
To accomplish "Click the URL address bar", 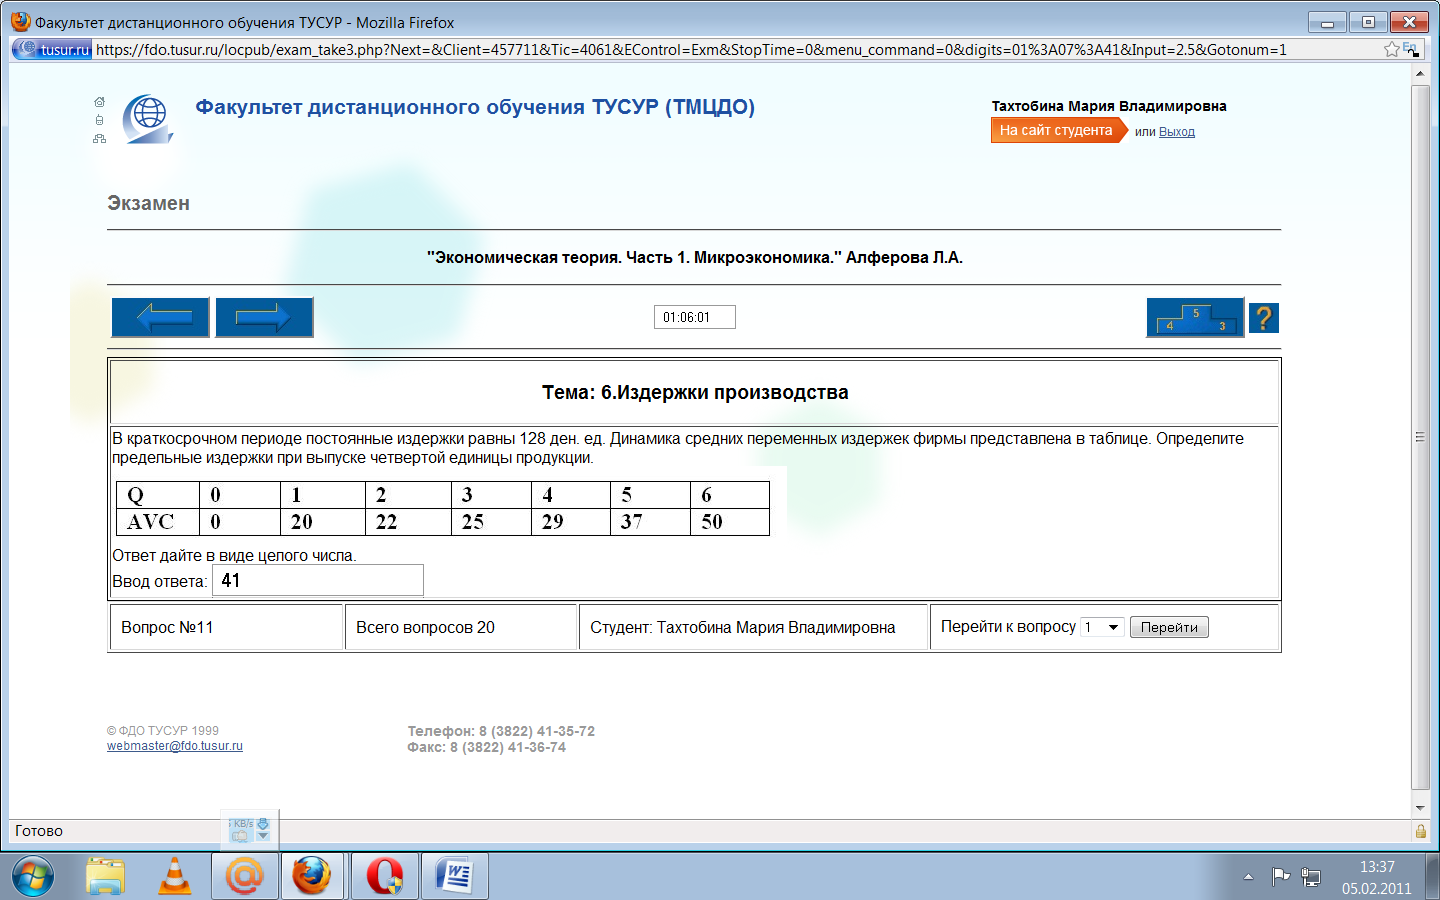I will [x=735, y=49].
